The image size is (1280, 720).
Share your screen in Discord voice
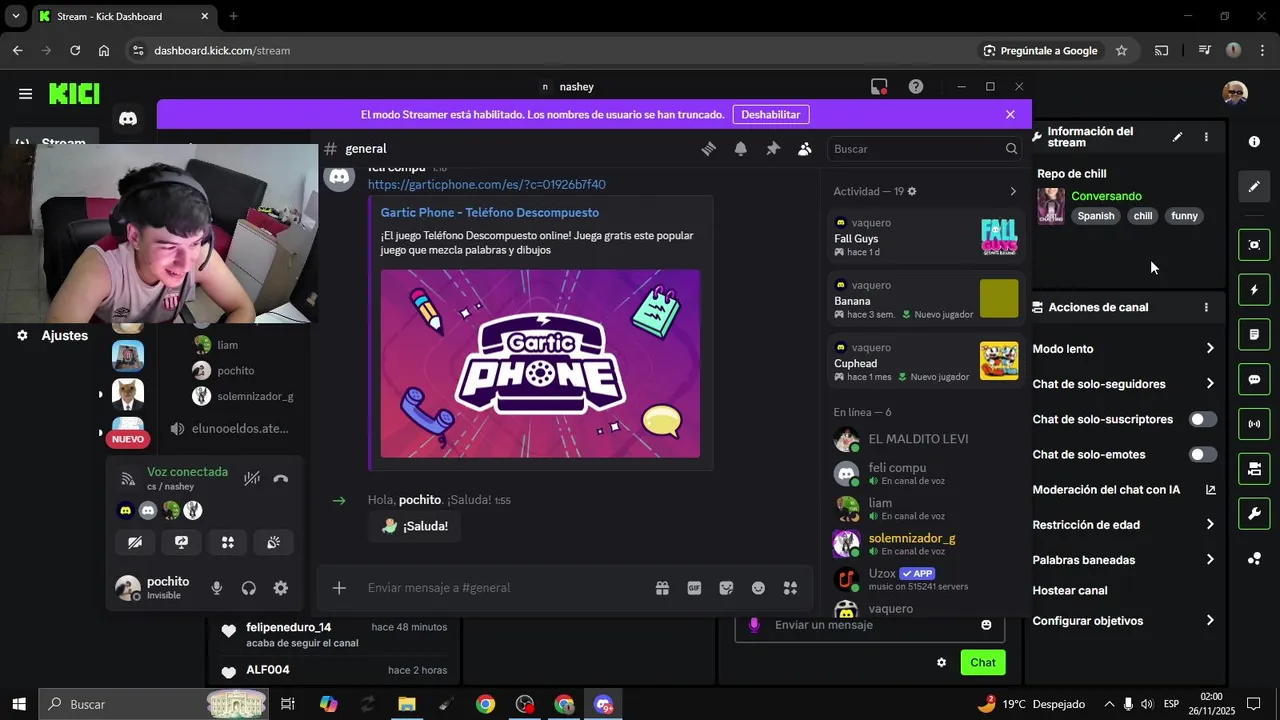[181, 542]
